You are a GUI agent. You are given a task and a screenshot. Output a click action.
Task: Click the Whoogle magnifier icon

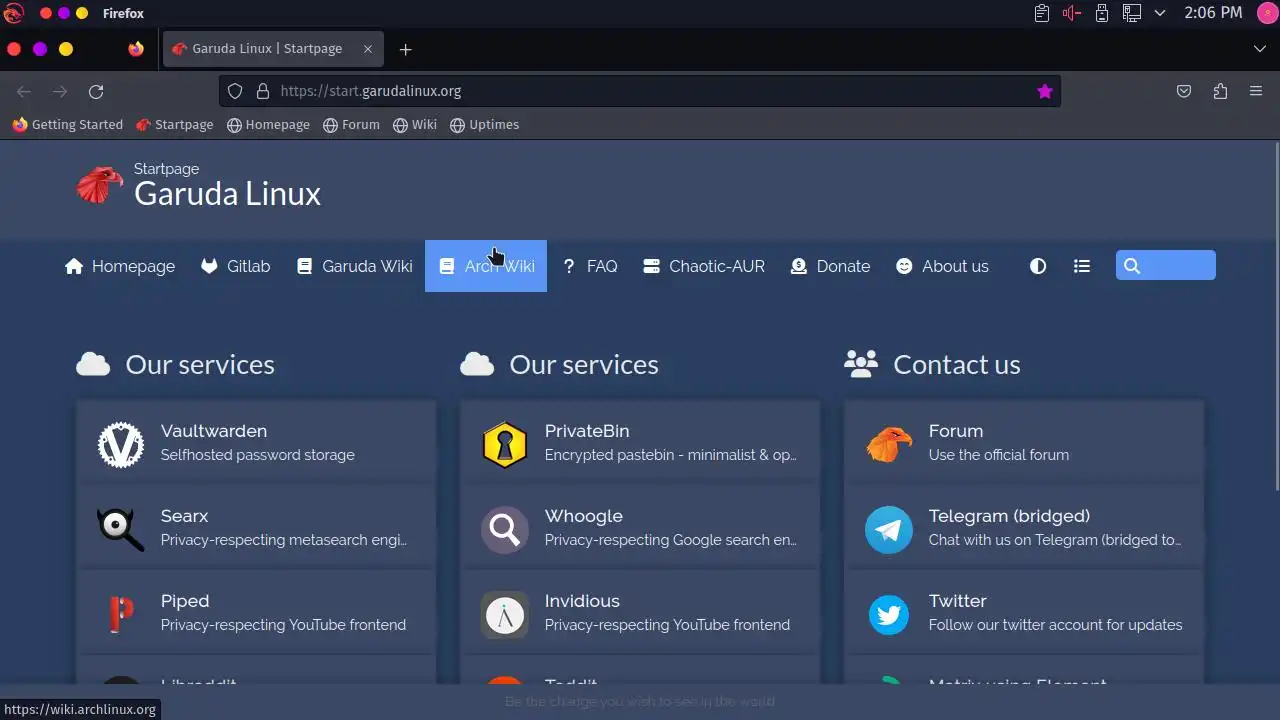(505, 529)
